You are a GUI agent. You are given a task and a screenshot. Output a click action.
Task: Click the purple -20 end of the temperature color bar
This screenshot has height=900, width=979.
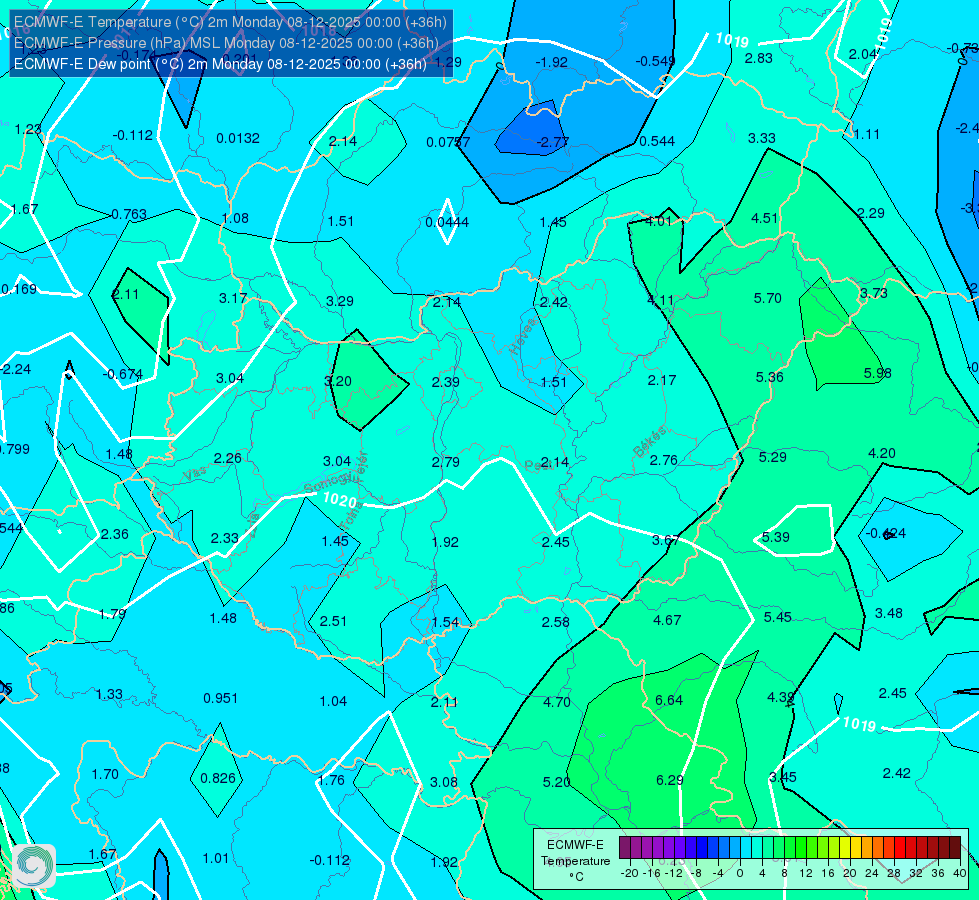click(x=624, y=848)
